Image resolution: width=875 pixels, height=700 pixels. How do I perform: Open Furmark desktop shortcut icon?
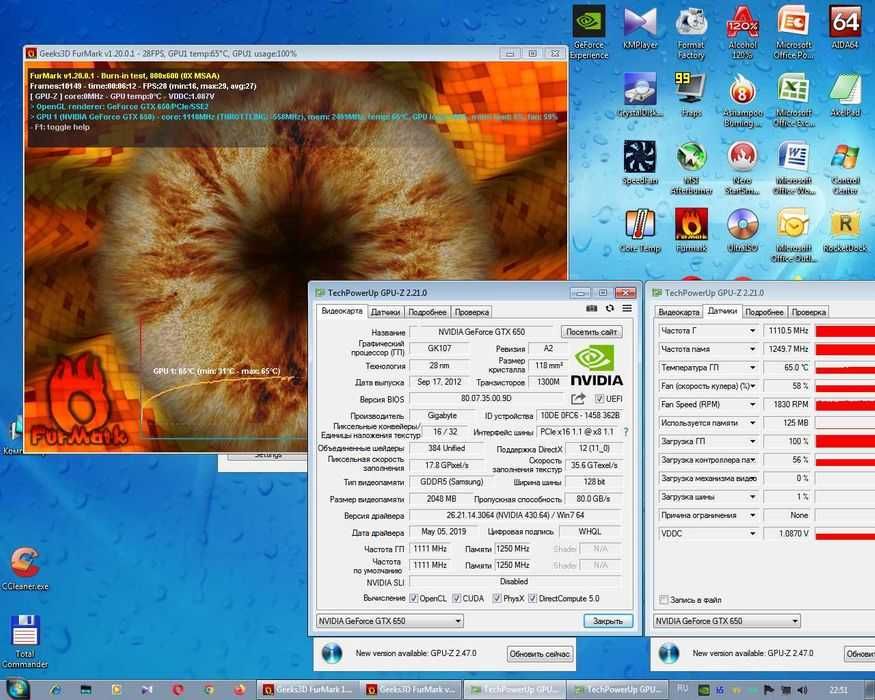pos(691,231)
